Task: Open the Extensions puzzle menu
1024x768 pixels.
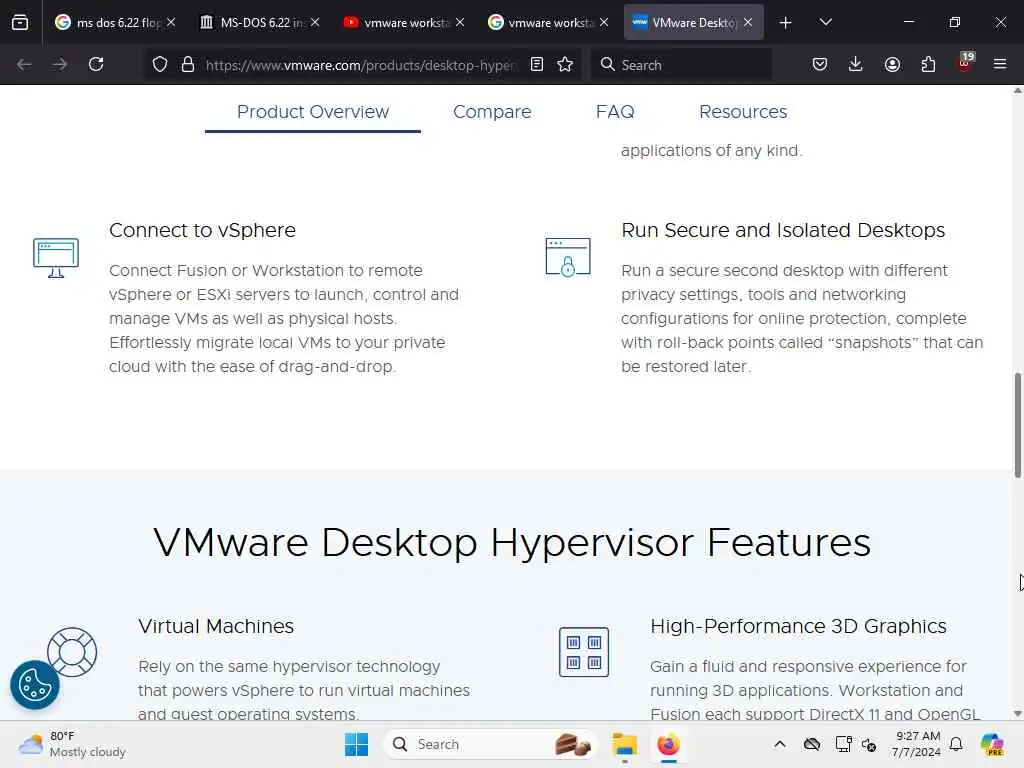Action: click(x=928, y=64)
